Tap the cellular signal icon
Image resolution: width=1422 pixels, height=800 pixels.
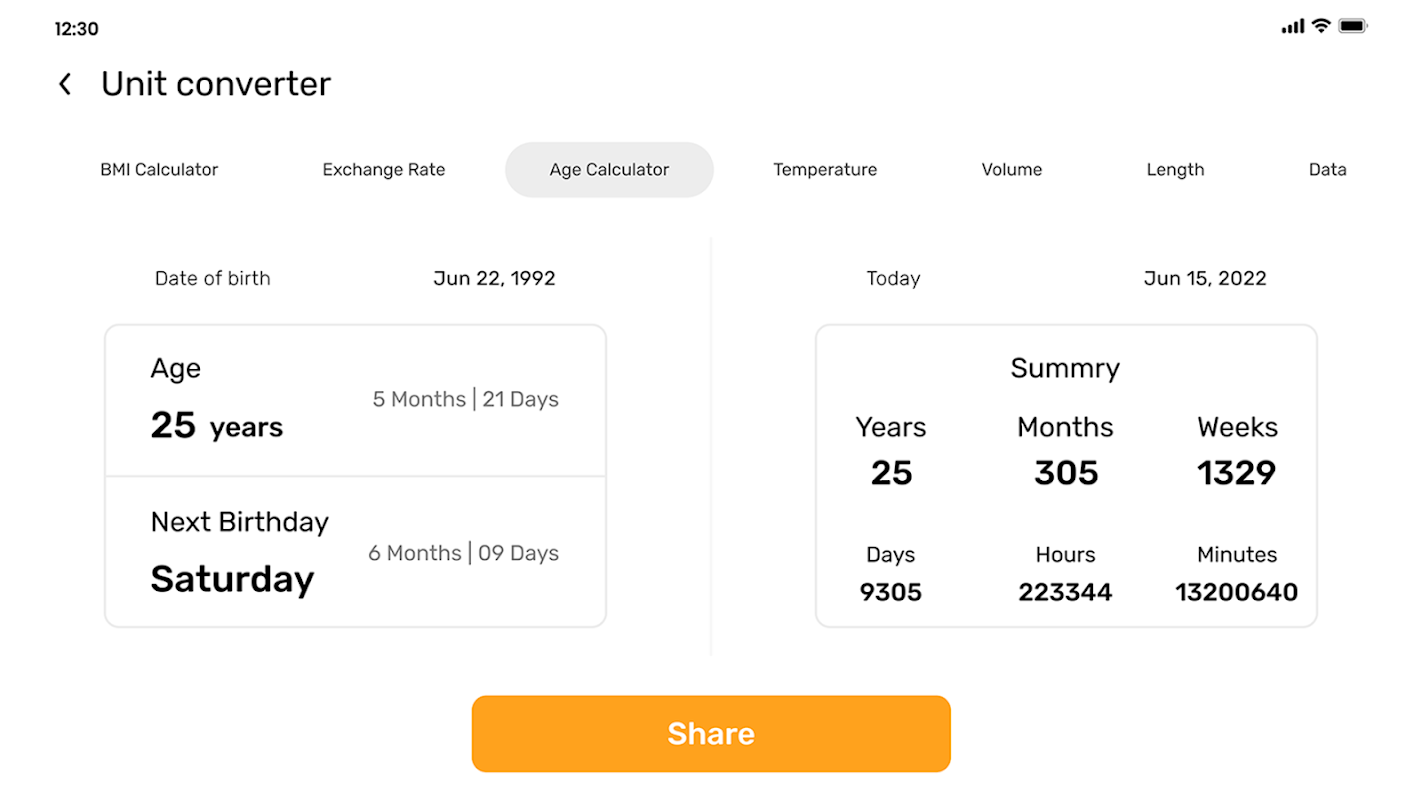coord(1292,27)
